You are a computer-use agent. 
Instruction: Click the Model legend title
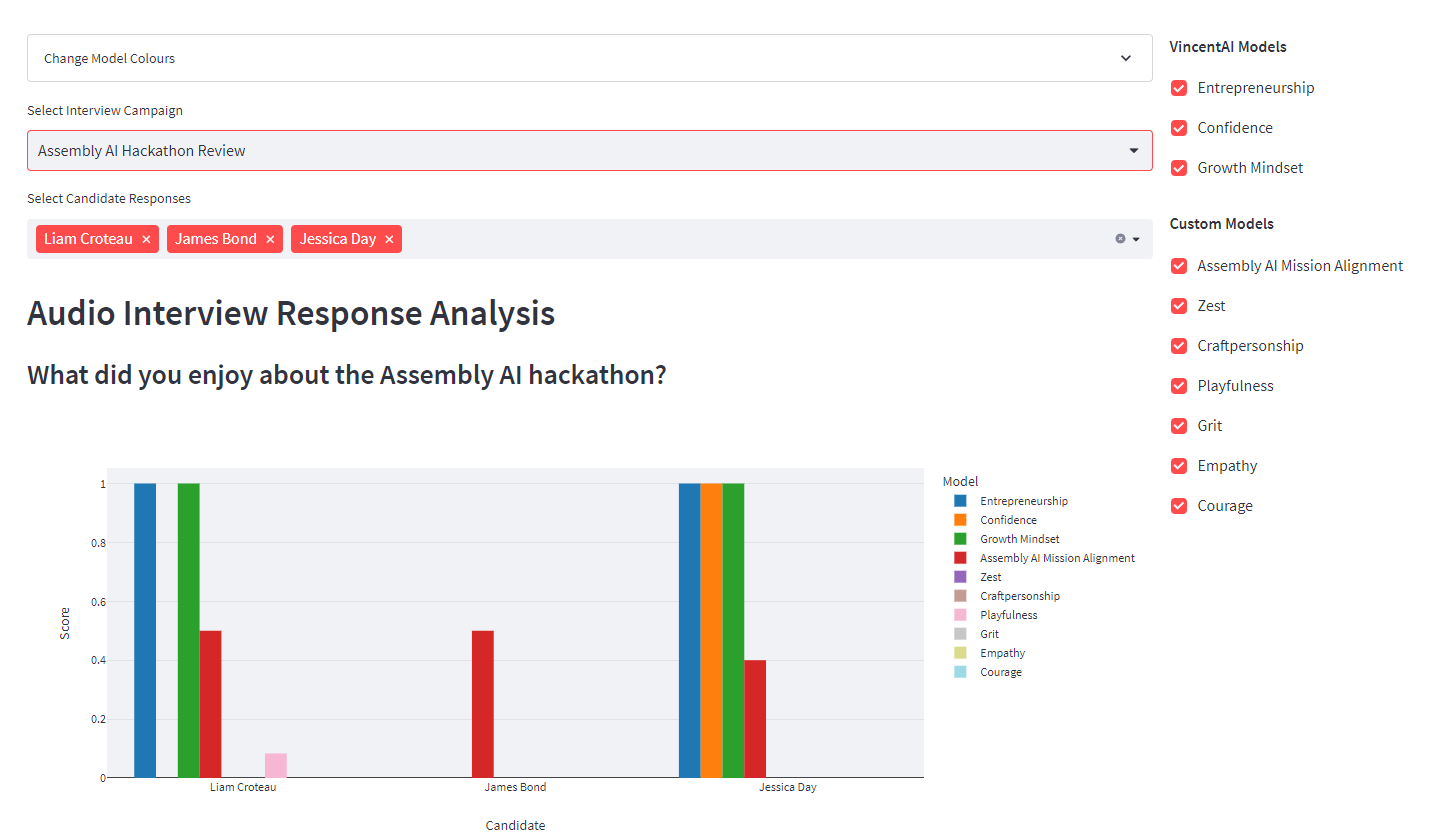pyautogui.click(x=960, y=482)
